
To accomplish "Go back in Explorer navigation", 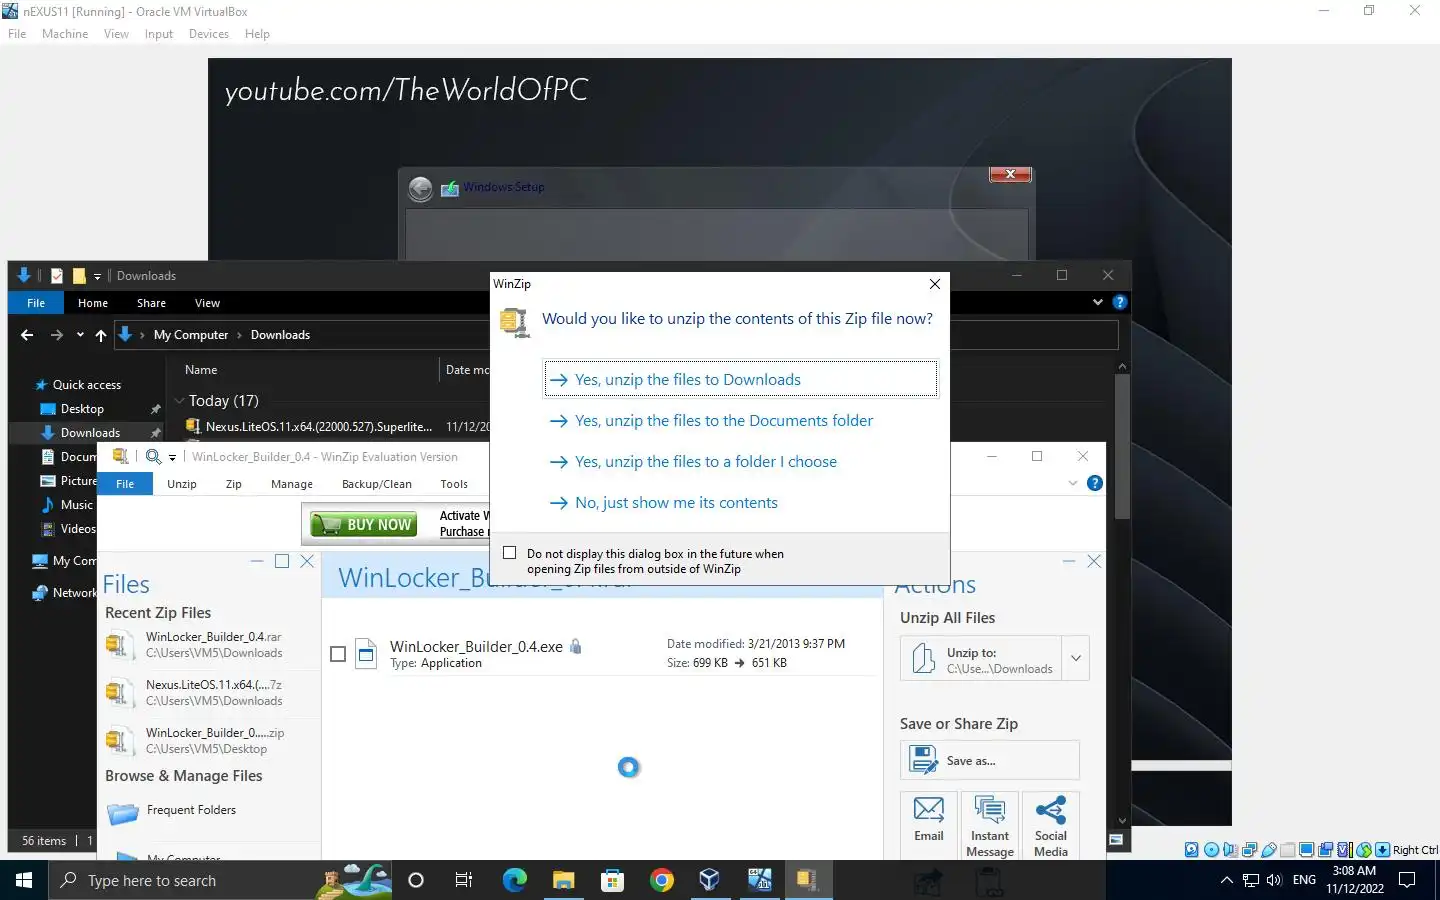I will click(27, 335).
